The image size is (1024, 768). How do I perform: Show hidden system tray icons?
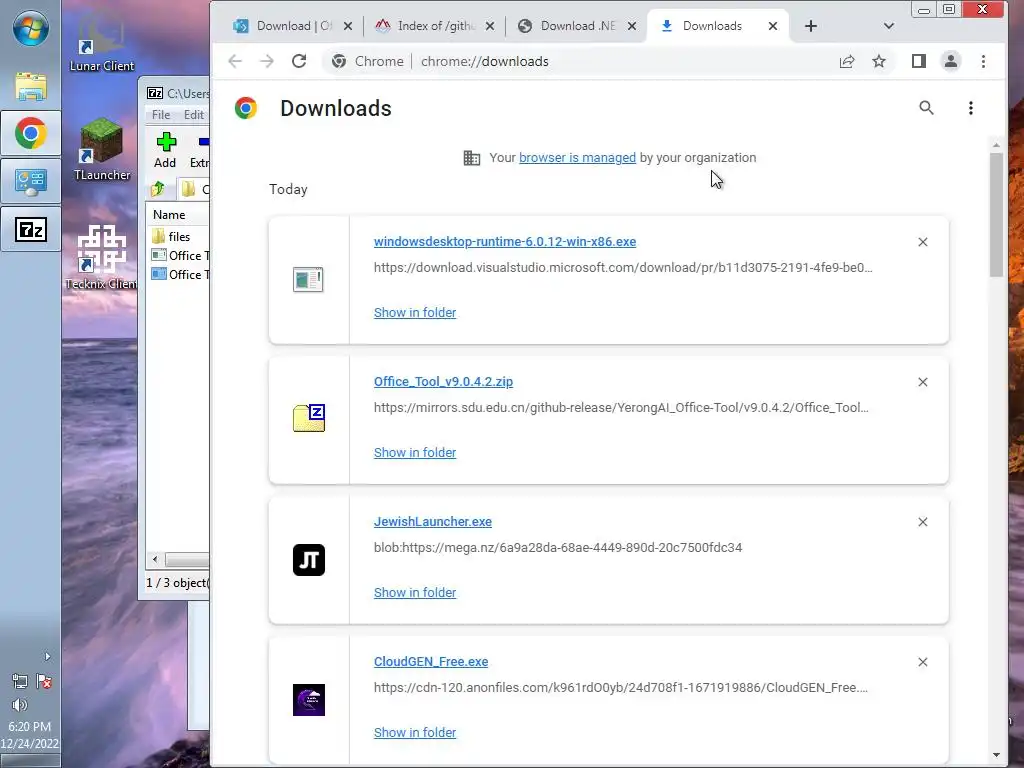[47, 656]
